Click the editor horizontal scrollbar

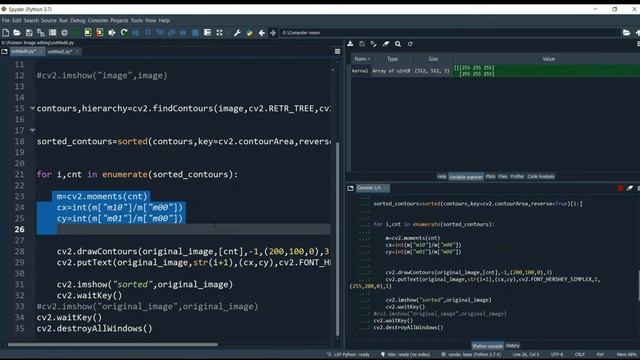point(113,344)
